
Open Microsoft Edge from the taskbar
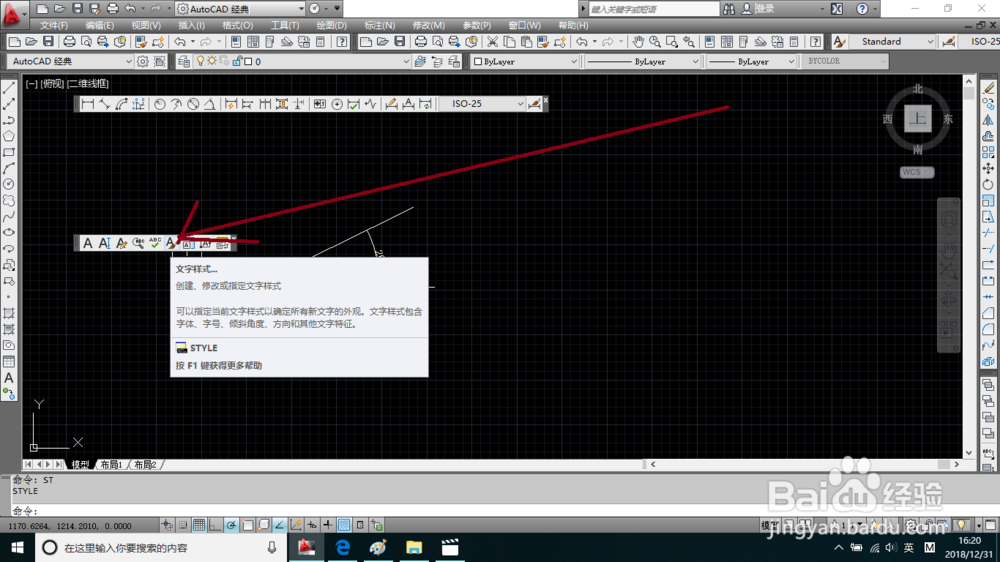point(342,547)
